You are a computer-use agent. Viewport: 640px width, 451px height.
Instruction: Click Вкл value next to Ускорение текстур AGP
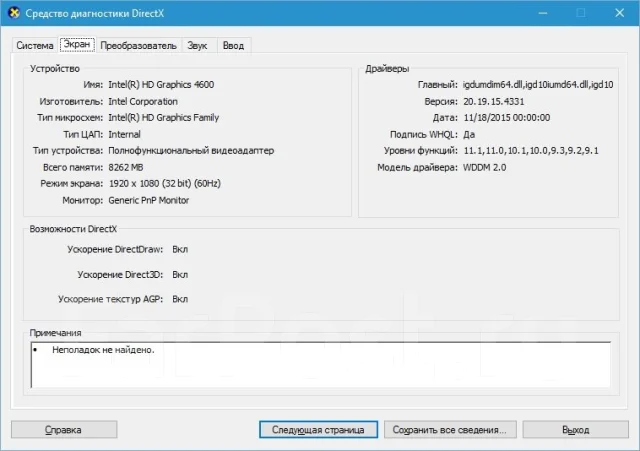point(180,299)
